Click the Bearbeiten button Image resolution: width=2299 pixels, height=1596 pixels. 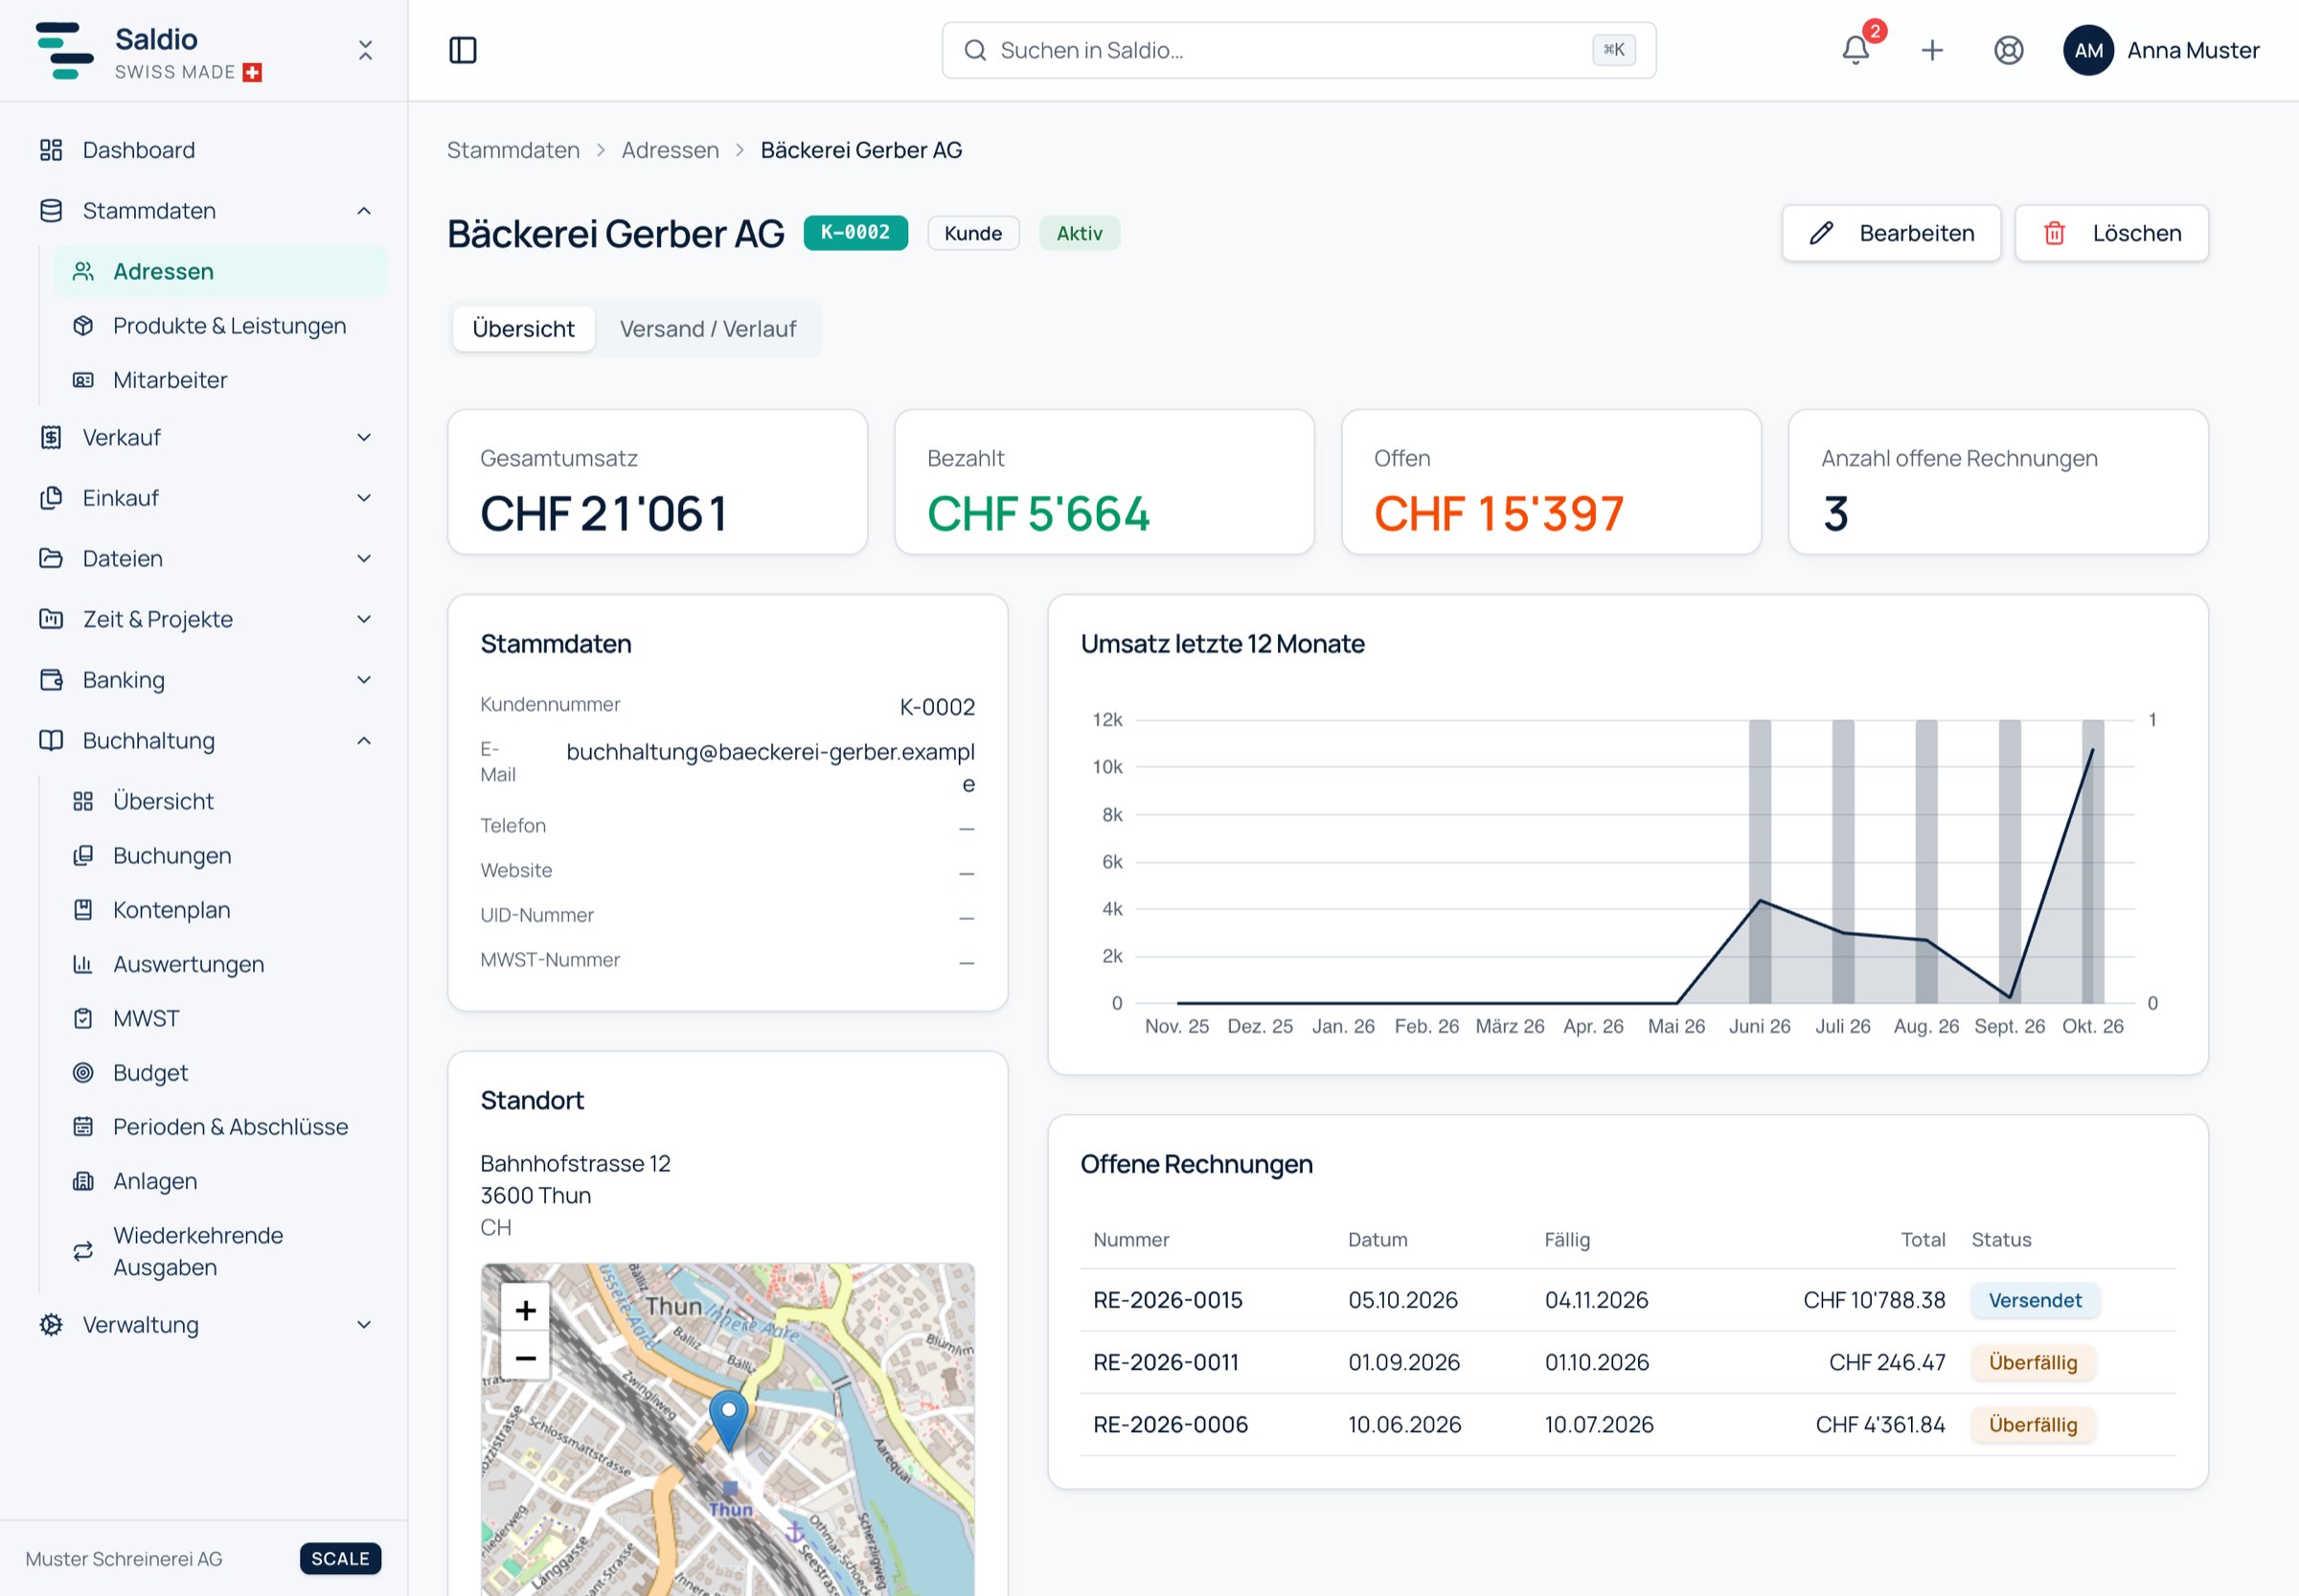click(1891, 233)
